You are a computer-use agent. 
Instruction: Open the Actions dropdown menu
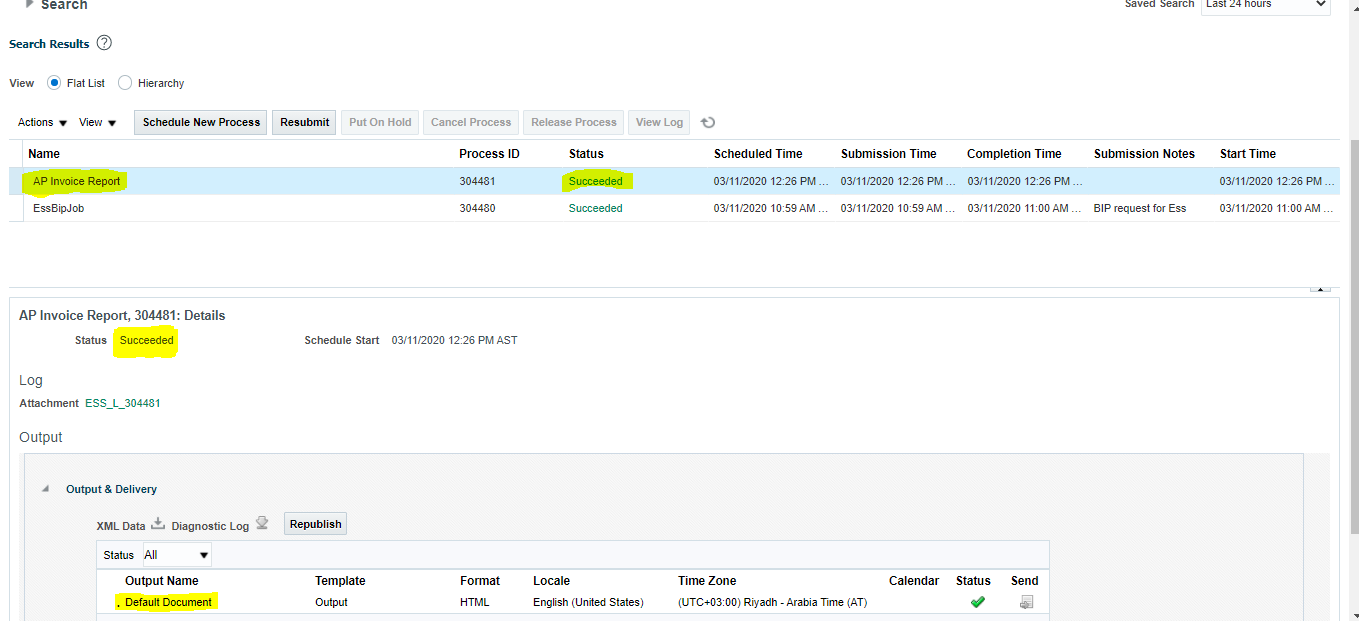(41, 122)
